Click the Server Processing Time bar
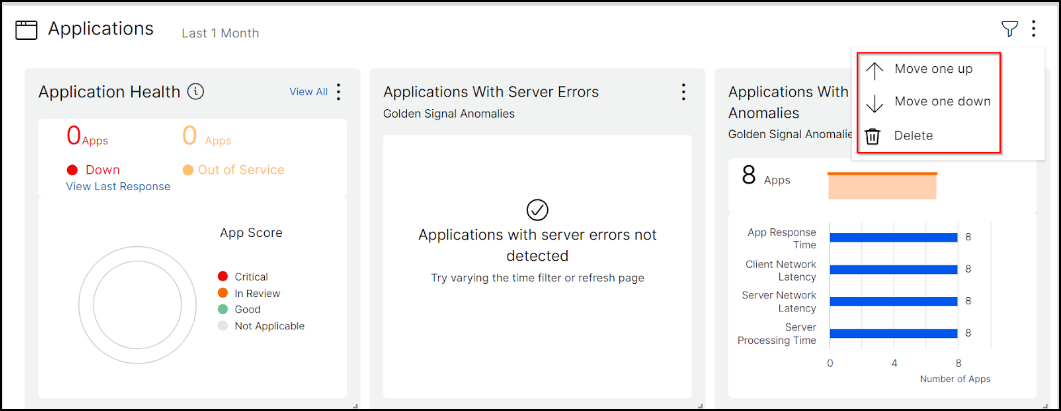 click(893, 333)
